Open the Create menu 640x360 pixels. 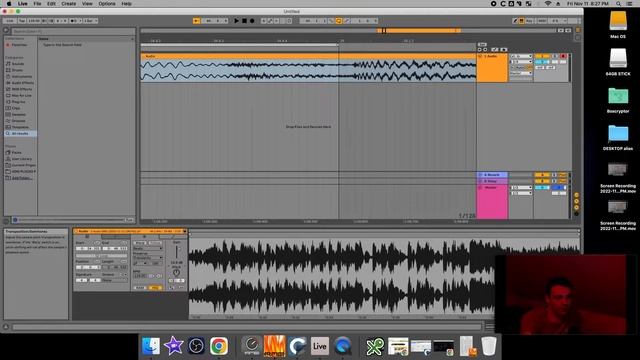(69, 4)
